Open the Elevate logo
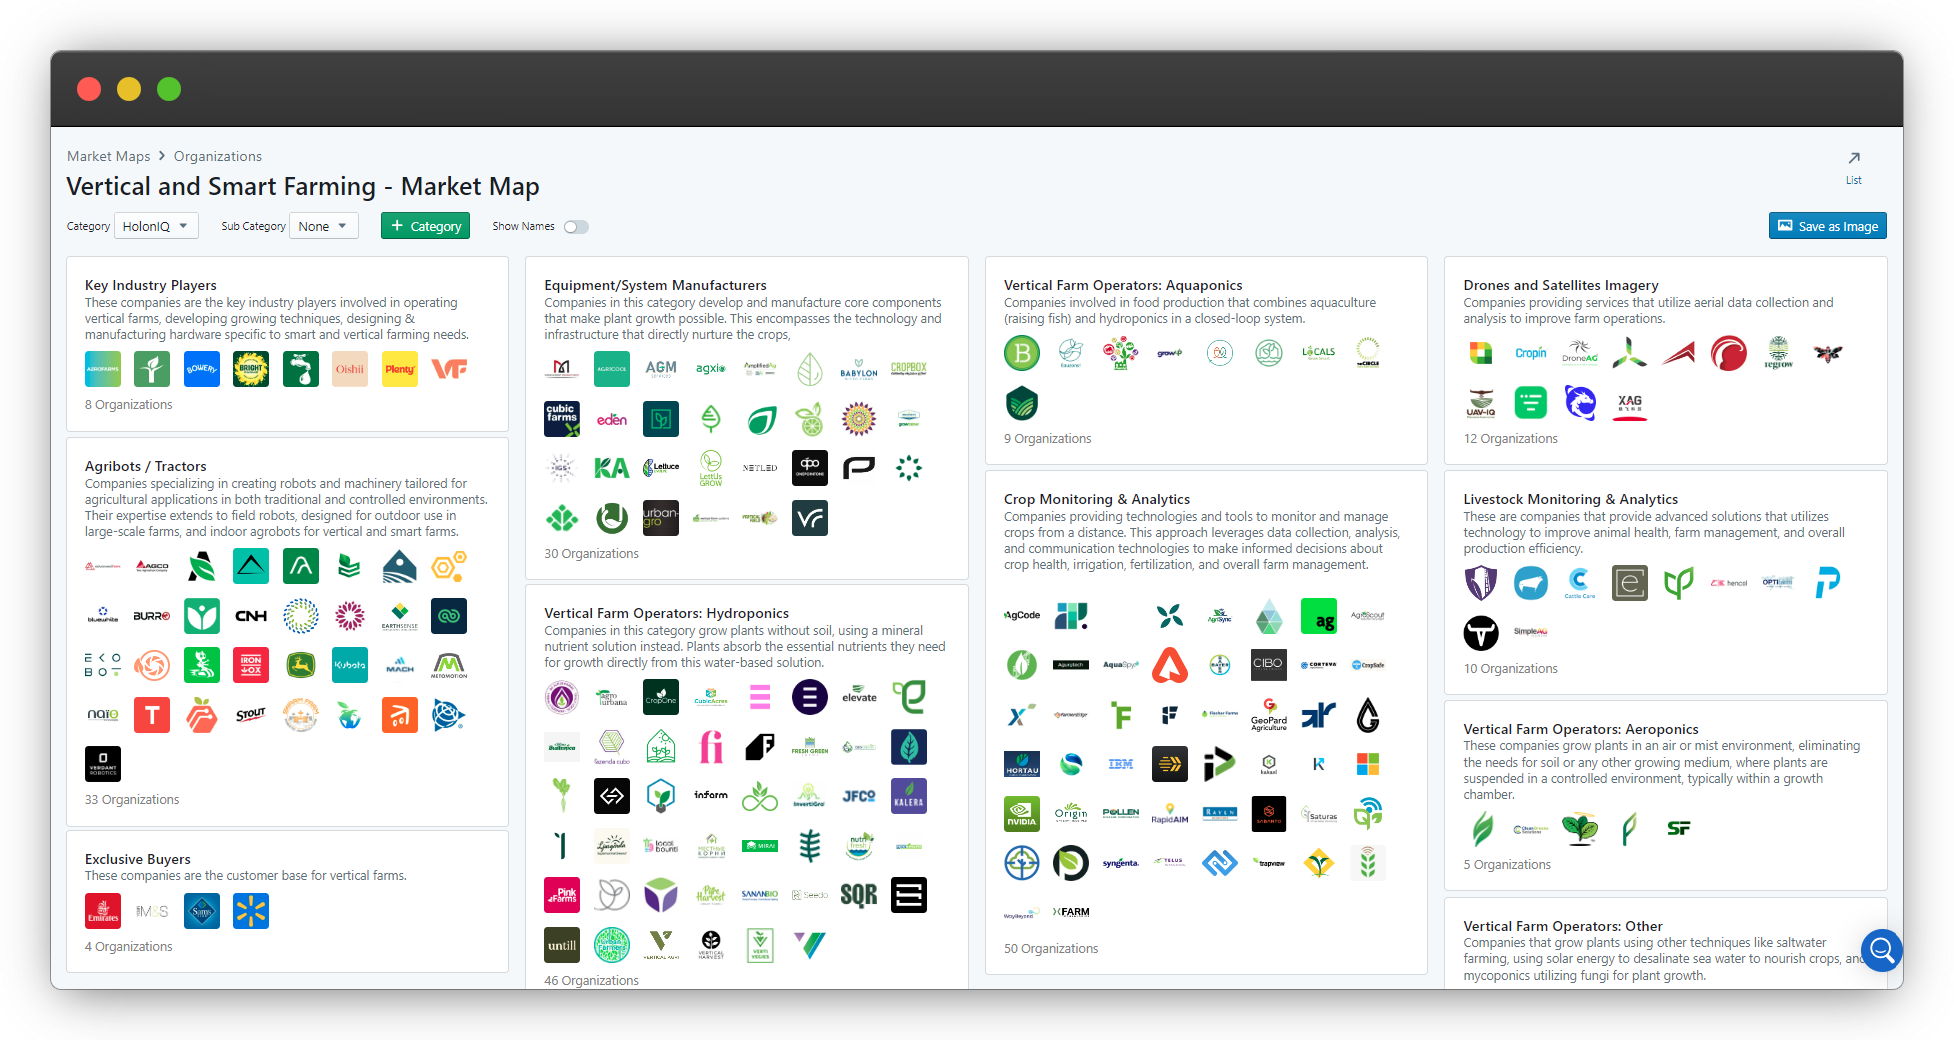 (x=859, y=697)
